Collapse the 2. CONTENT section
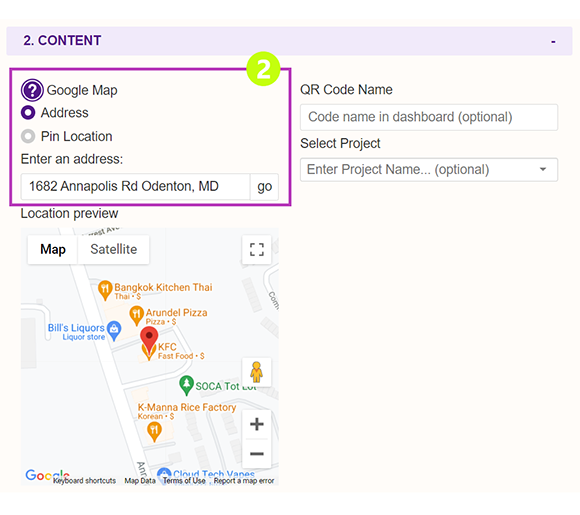The width and height of the screenshot is (580, 515). [x=553, y=41]
